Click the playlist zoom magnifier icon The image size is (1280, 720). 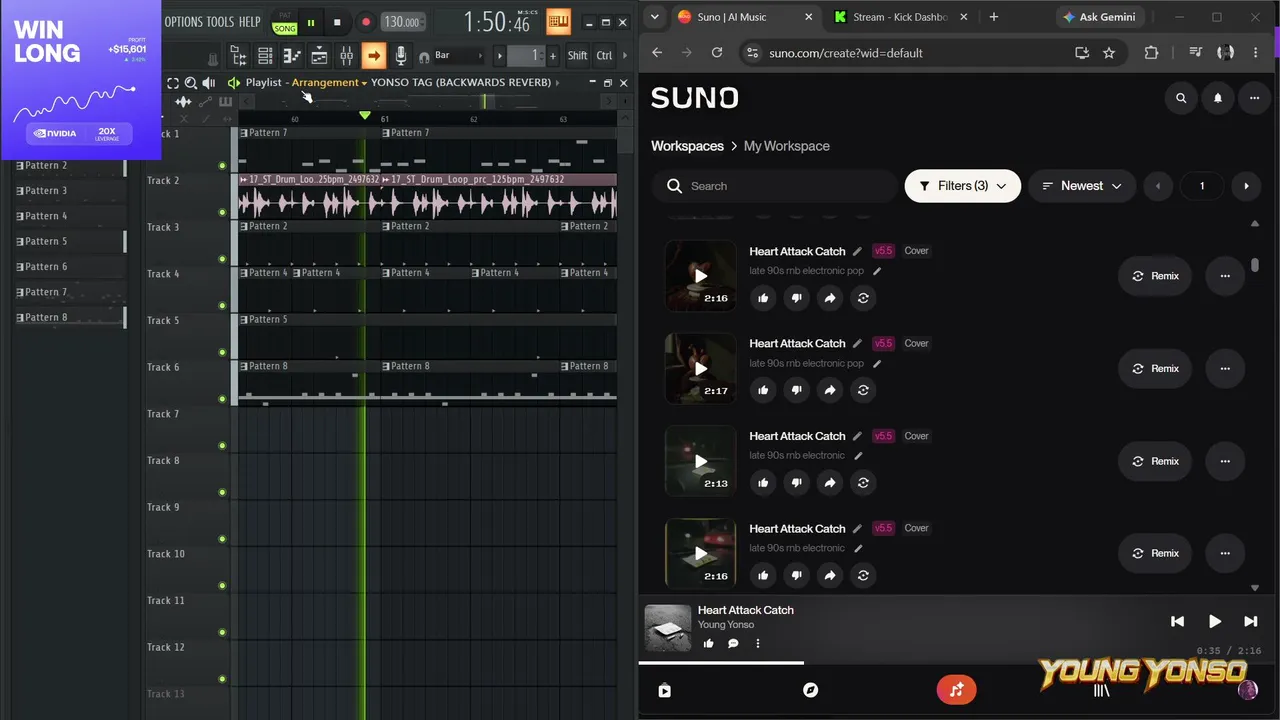point(190,83)
